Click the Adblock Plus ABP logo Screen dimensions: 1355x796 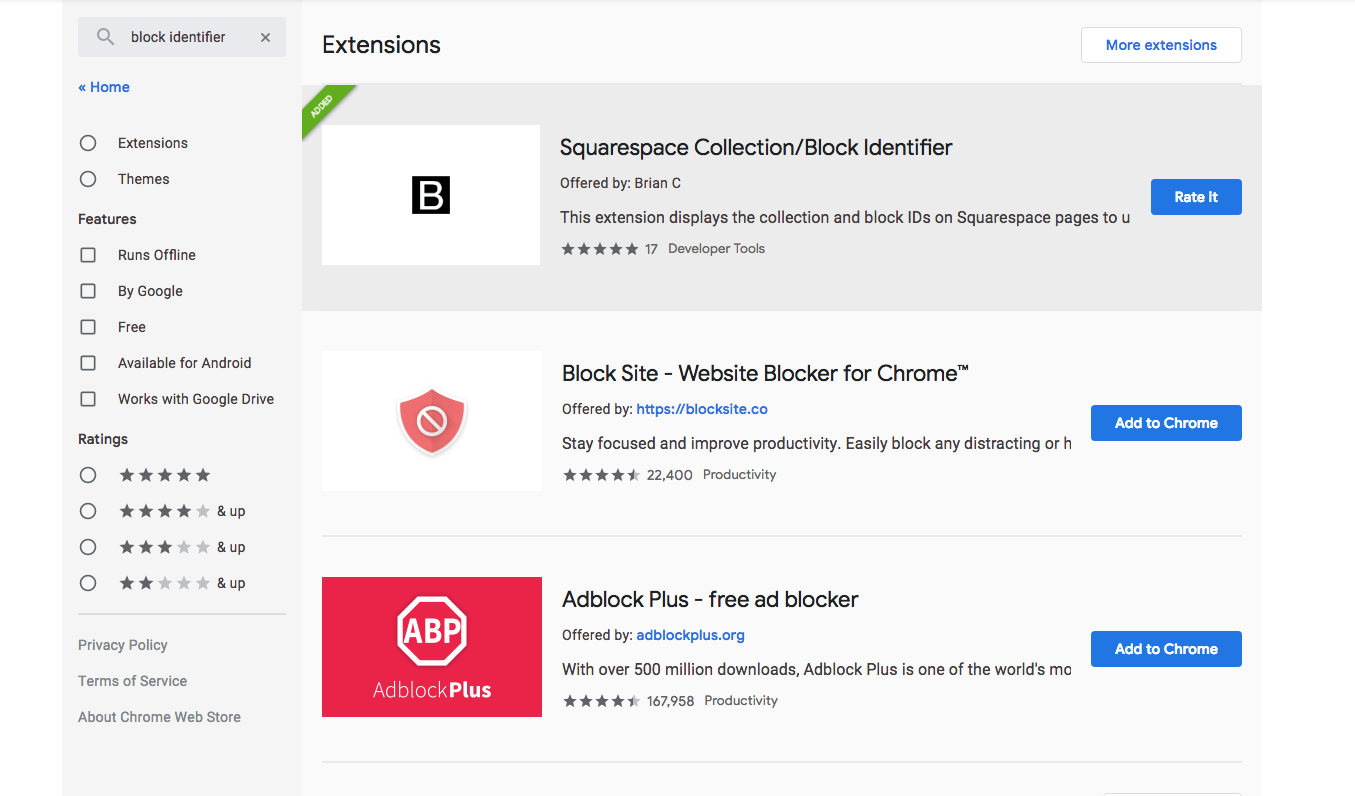(x=431, y=646)
